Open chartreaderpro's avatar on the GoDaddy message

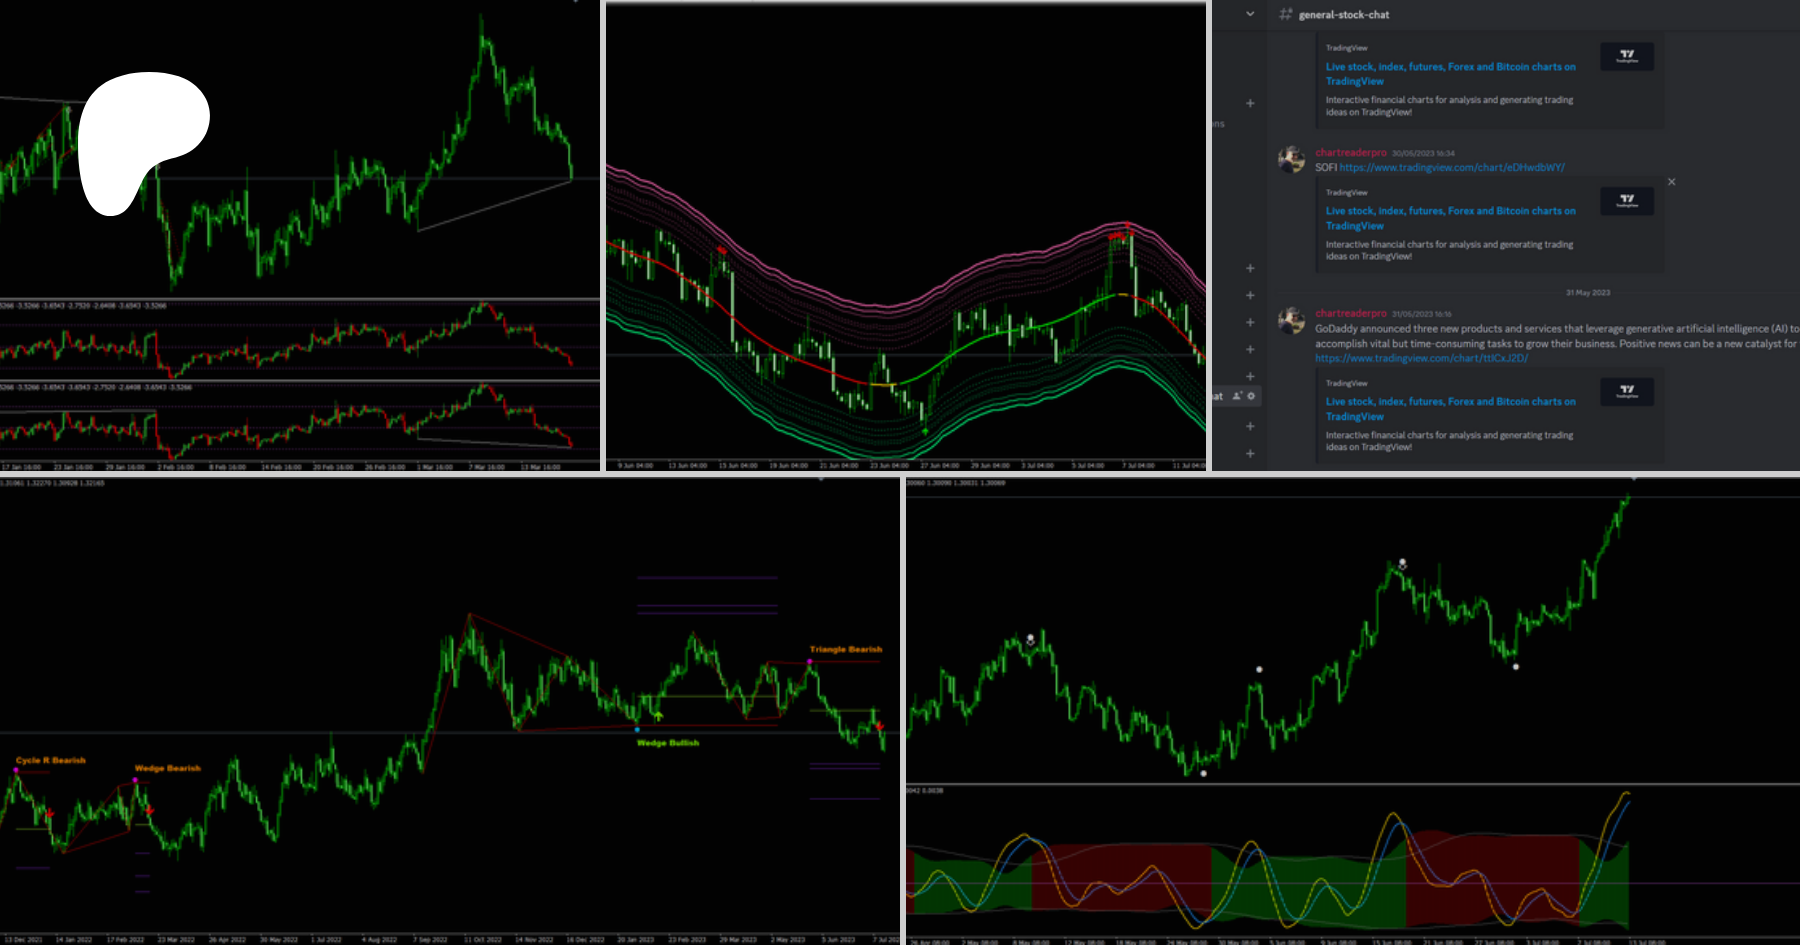[1291, 321]
